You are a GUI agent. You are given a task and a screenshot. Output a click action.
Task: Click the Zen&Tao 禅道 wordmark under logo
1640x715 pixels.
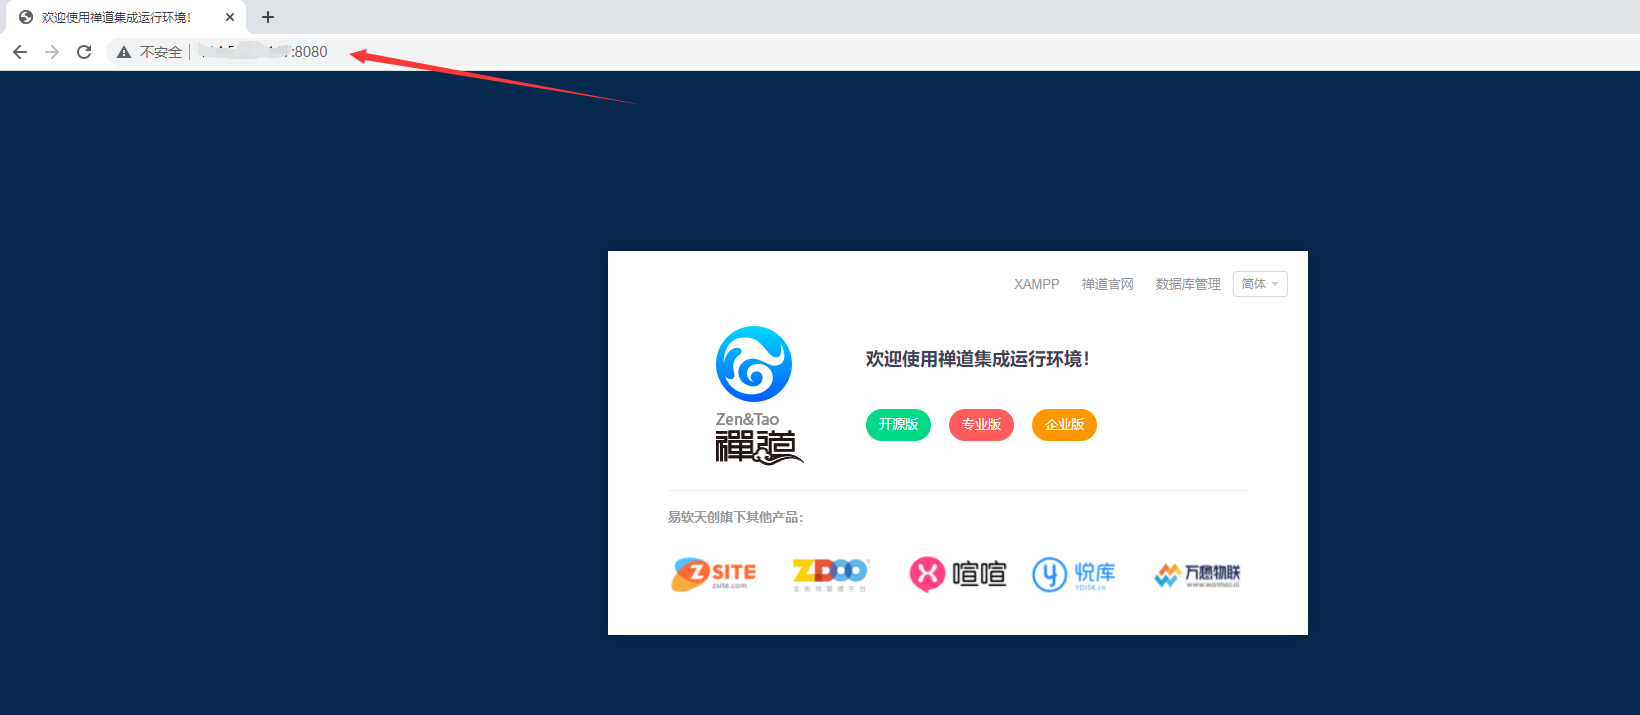tap(758, 438)
